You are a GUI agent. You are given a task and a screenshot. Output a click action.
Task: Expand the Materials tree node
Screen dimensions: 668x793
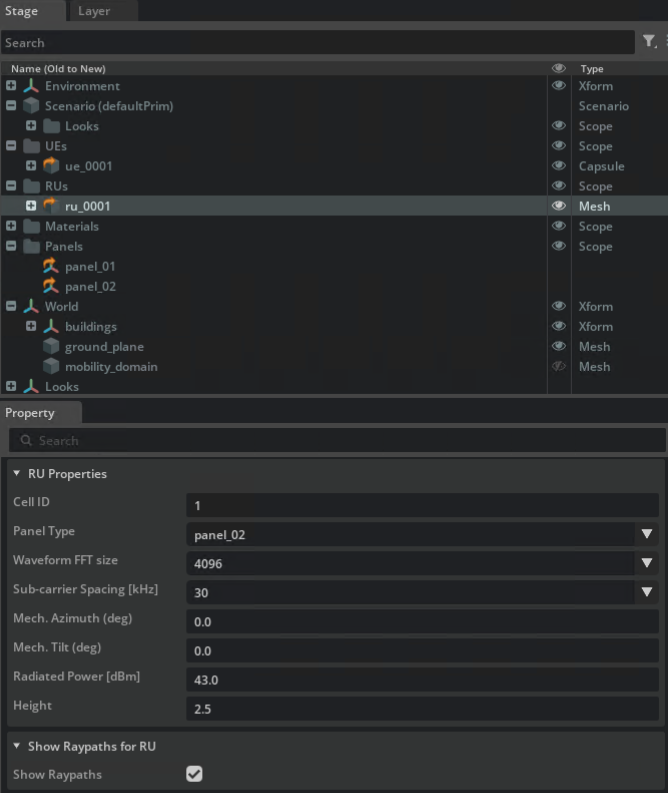coord(11,226)
